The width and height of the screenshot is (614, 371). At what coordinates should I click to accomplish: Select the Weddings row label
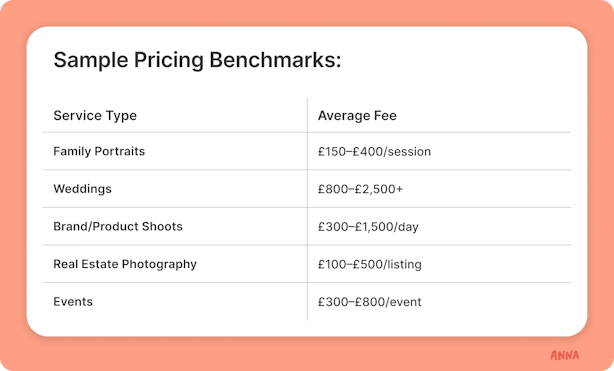[x=83, y=189]
